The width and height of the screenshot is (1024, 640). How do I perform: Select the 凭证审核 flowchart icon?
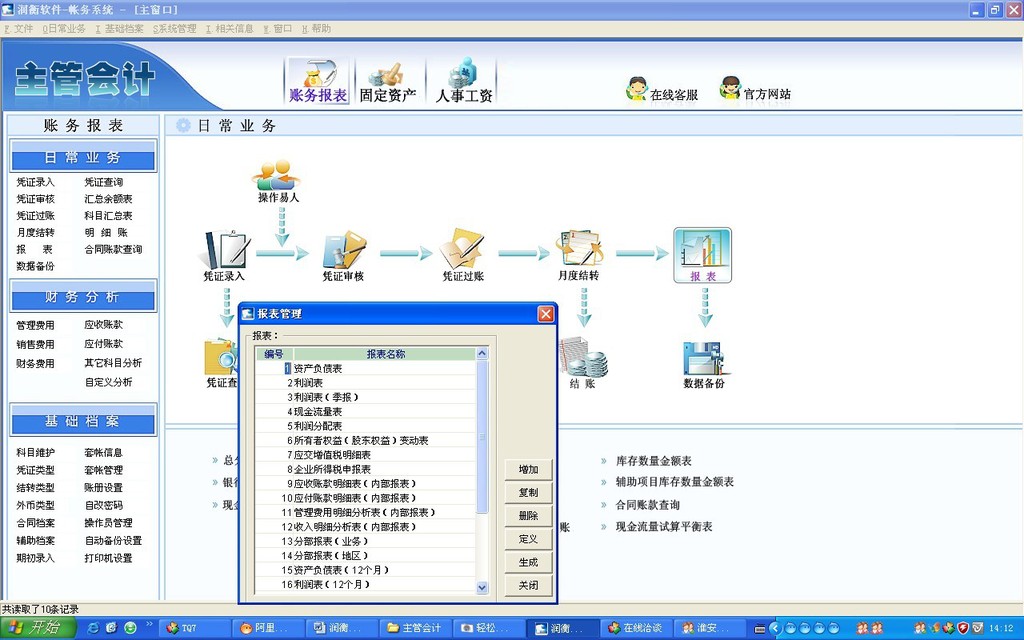[x=344, y=250]
